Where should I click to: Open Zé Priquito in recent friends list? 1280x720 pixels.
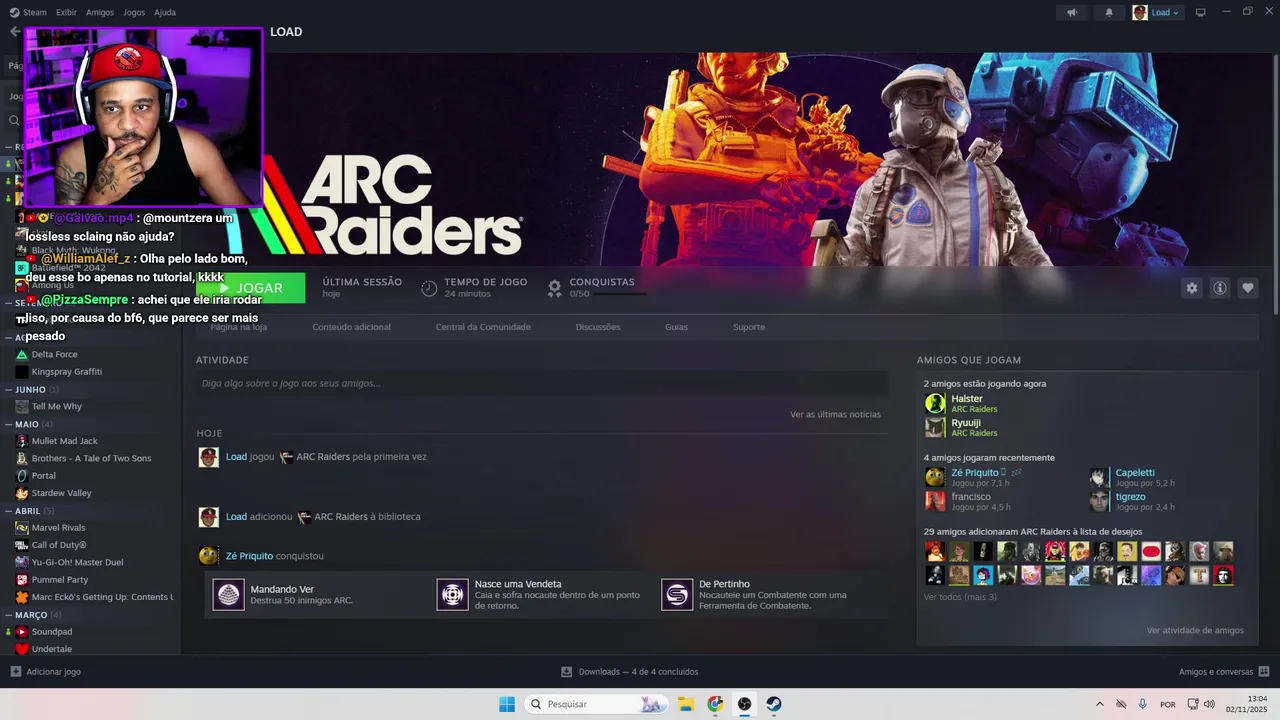coord(975,472)
